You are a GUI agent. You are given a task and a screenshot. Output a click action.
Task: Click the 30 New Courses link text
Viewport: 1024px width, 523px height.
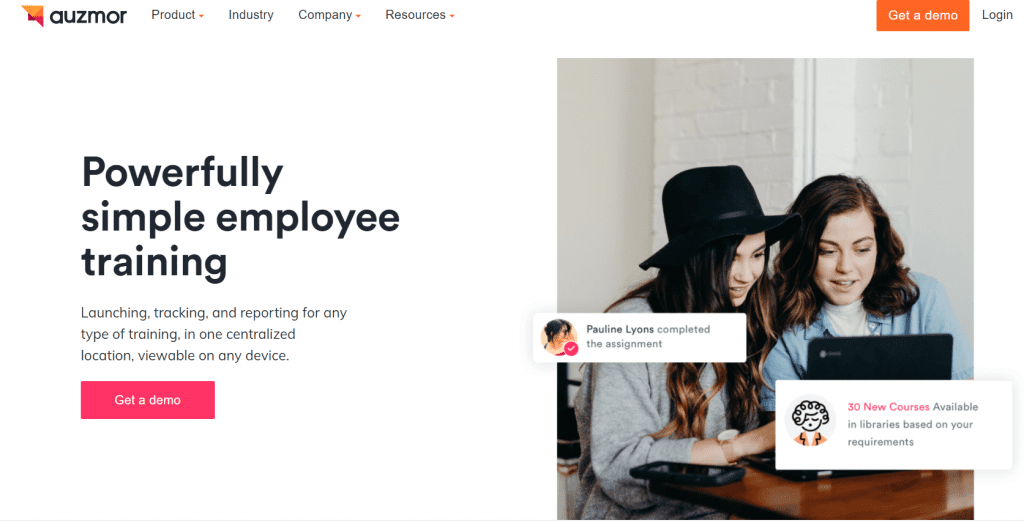point(888,407)
